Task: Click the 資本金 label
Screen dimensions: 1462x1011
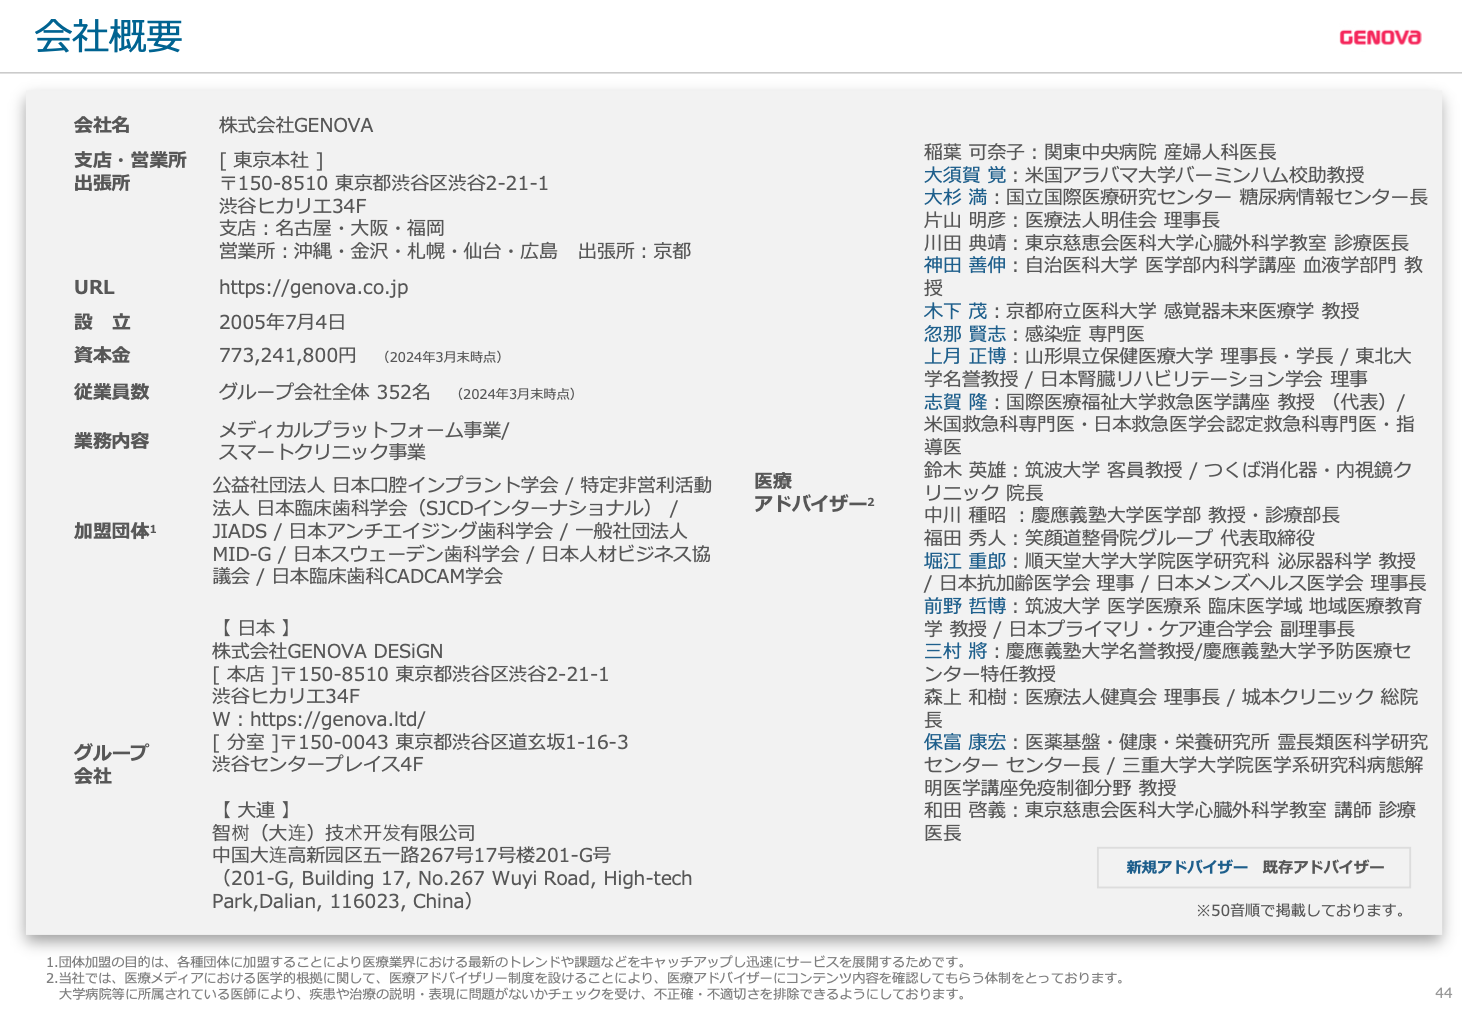Action: [x=101, y=355]
